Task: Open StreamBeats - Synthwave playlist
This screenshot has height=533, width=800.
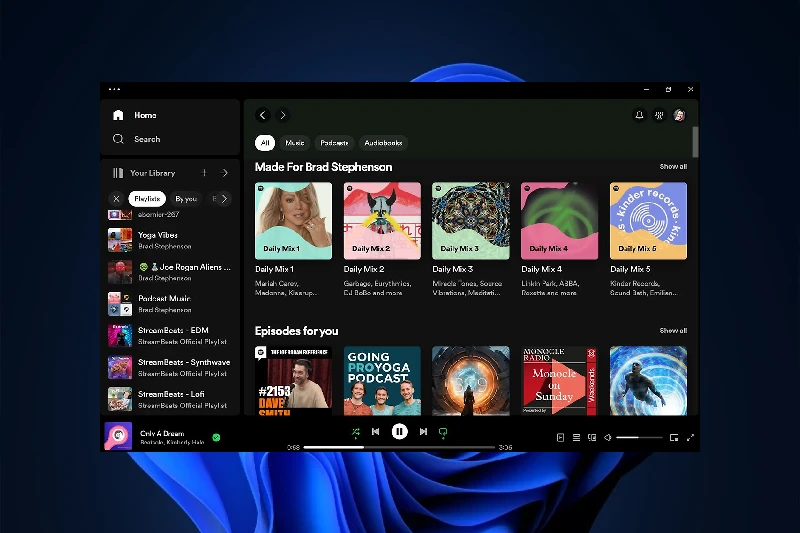Action: coord(170,368)
